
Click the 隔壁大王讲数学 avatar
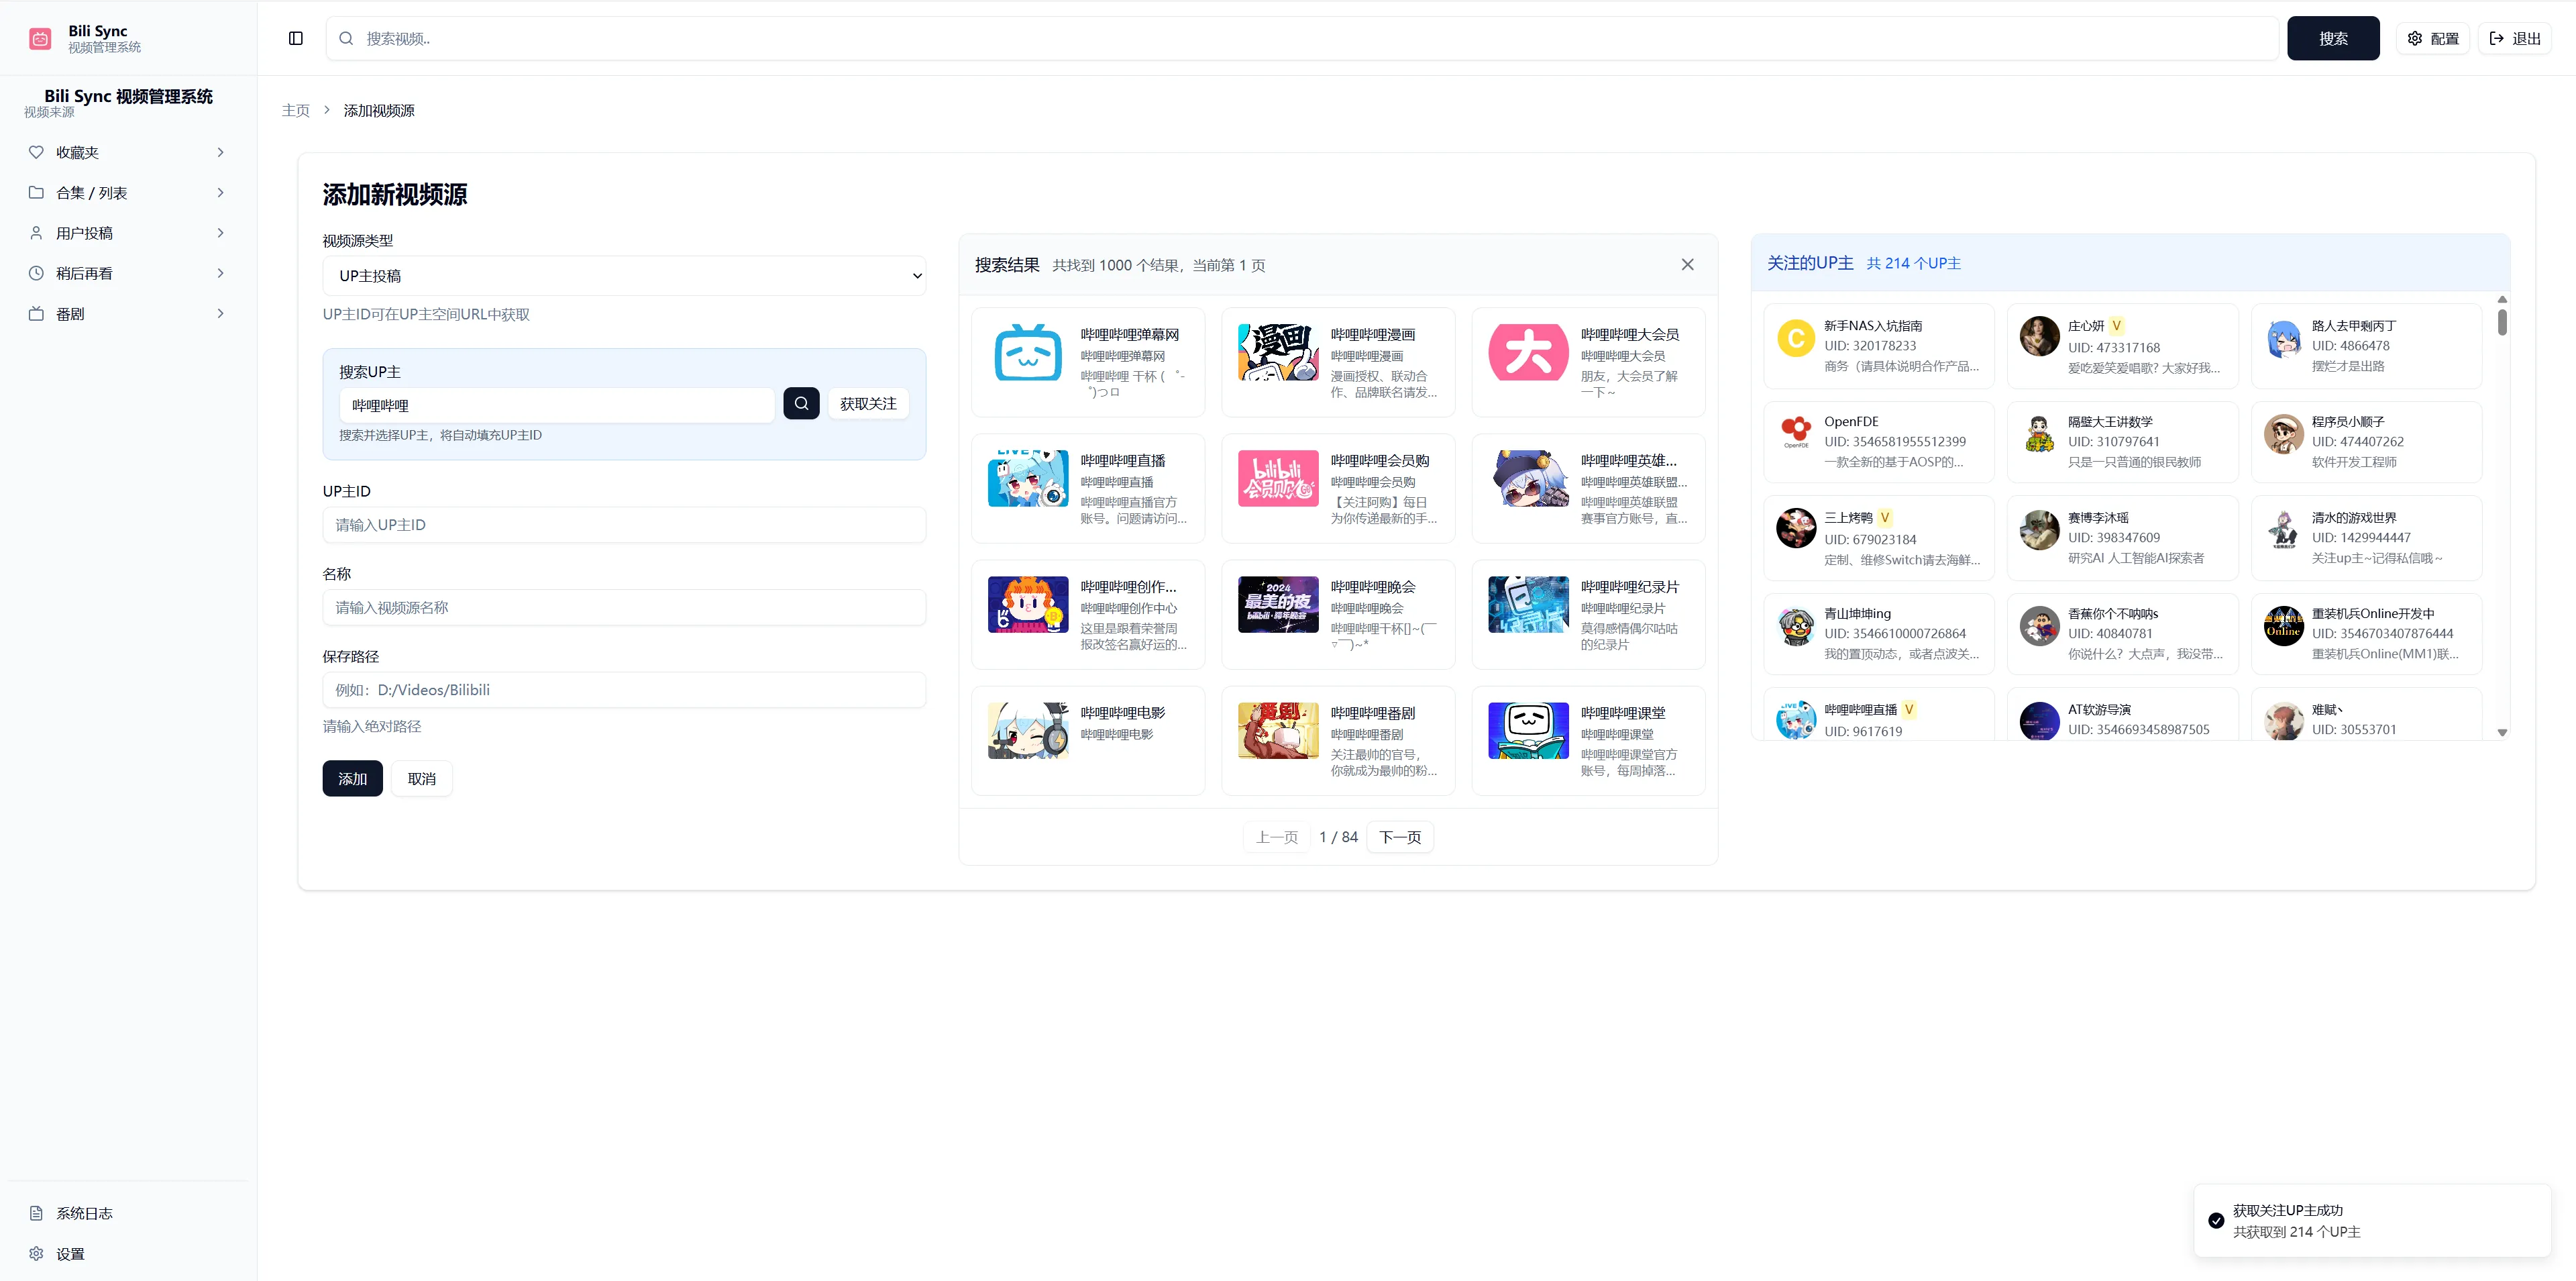pos(2040,433)
